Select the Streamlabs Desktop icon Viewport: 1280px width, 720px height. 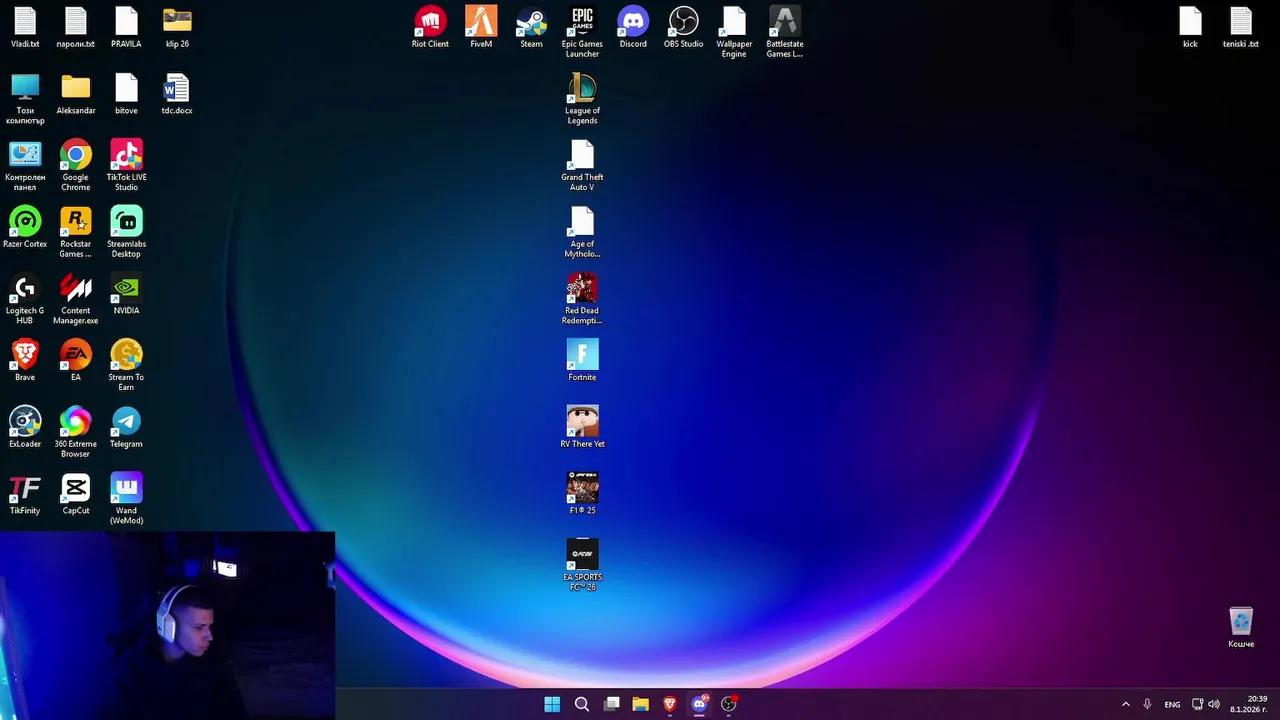[x=126, y=232]
